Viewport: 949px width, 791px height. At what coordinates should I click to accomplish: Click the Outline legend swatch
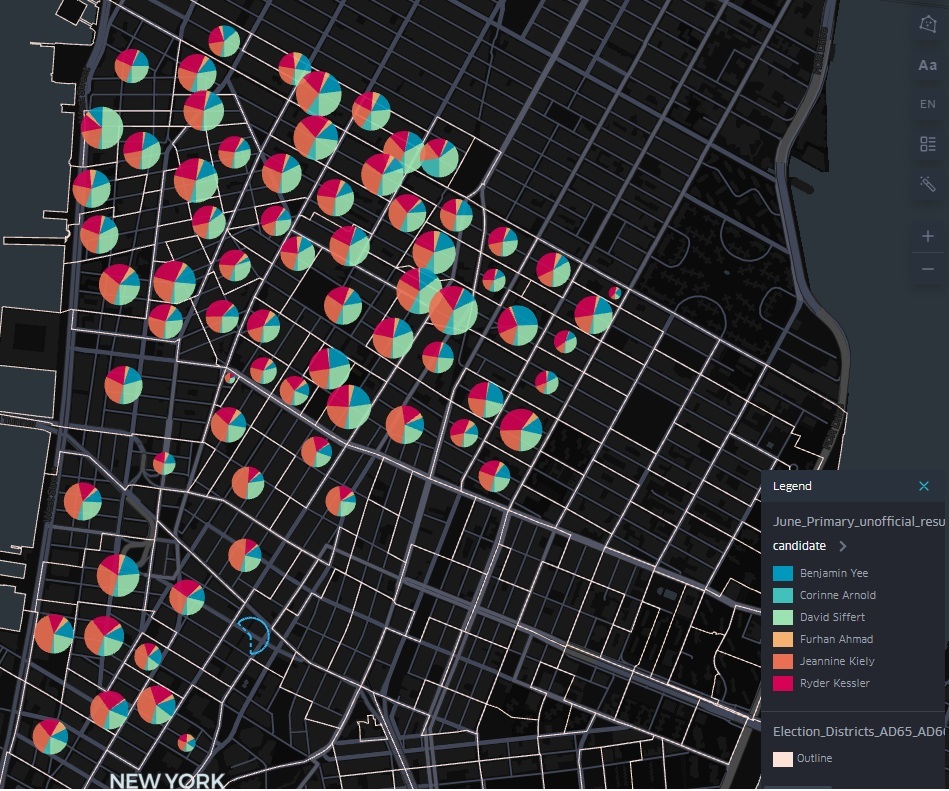783,759
